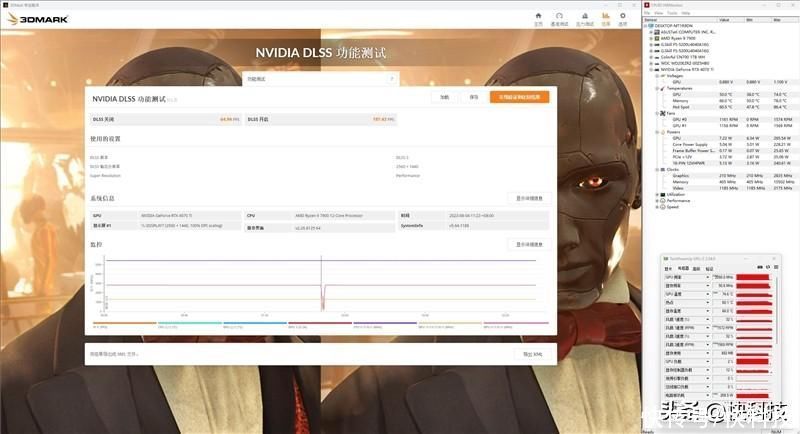Click HWMonitor app title icon

coord(647,5)
